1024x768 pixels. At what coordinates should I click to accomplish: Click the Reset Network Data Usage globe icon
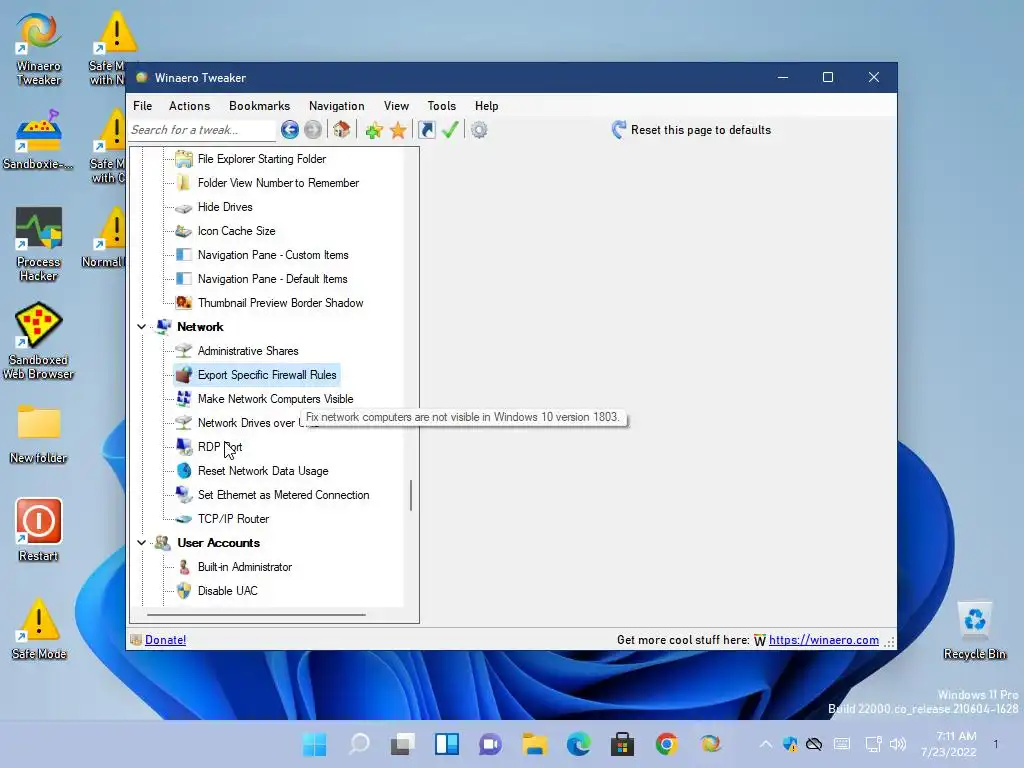click(184, 471)
